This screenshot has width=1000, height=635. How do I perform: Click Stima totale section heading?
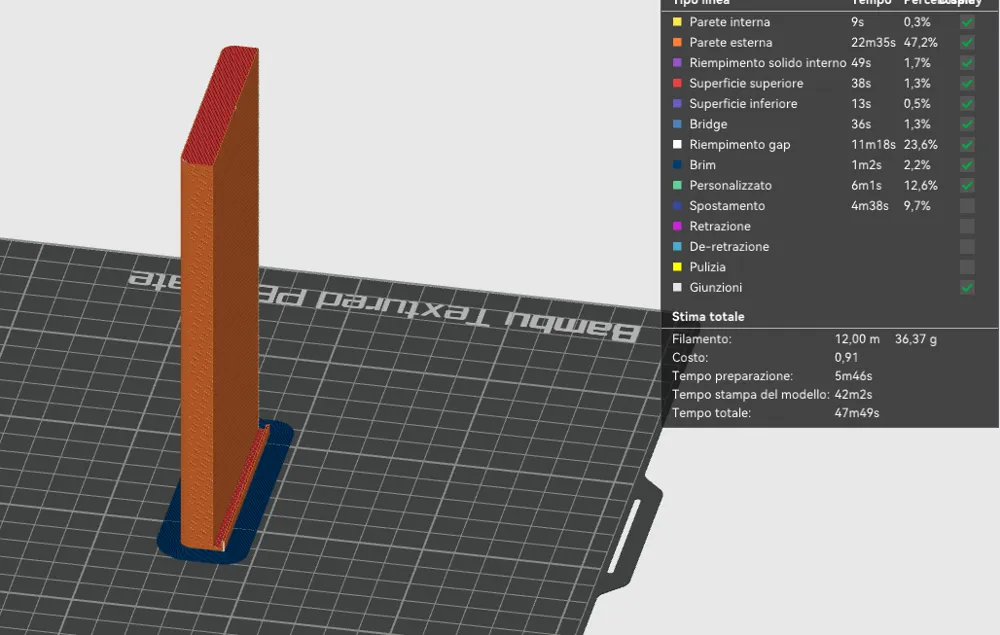(x=708, y=316)
